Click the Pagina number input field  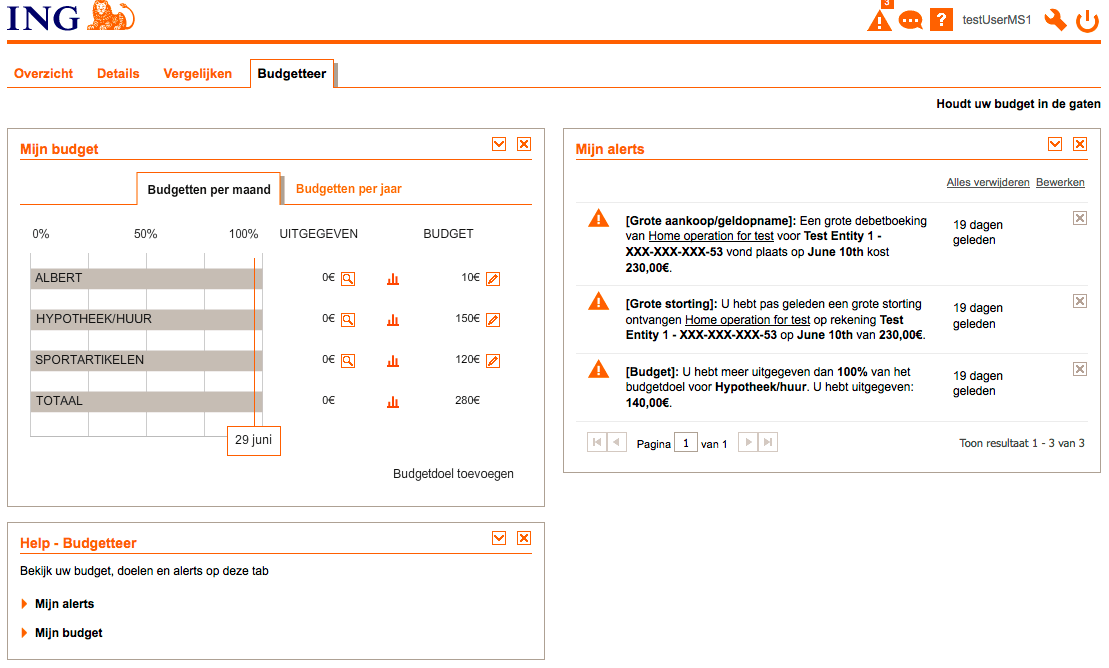point(685,443)
